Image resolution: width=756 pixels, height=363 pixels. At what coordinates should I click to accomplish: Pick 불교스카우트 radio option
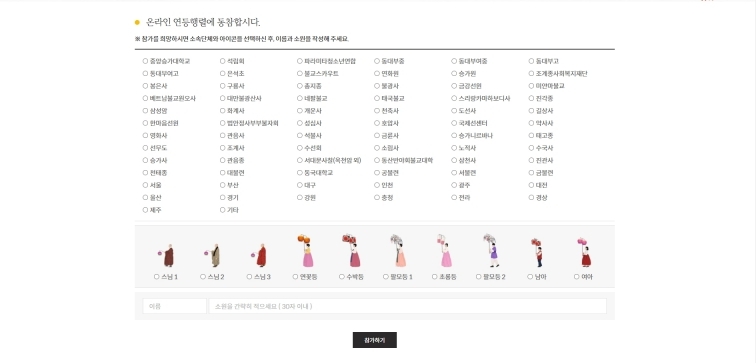pyautogui.click(x=300, y=74)
